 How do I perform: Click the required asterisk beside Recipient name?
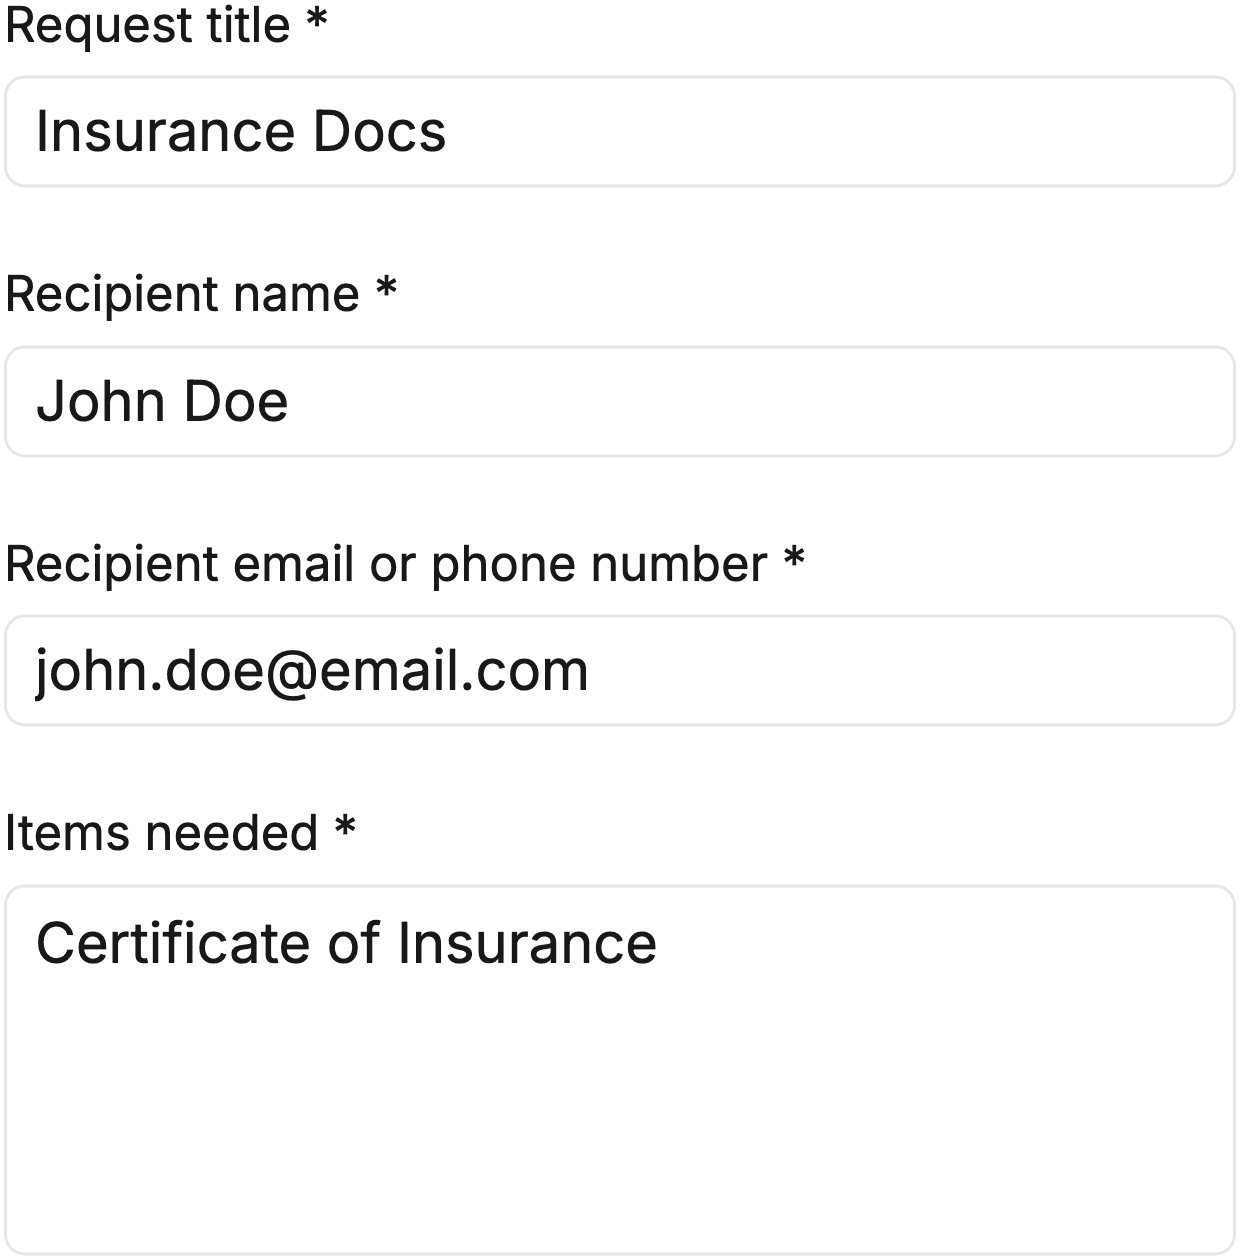(386, 290)
